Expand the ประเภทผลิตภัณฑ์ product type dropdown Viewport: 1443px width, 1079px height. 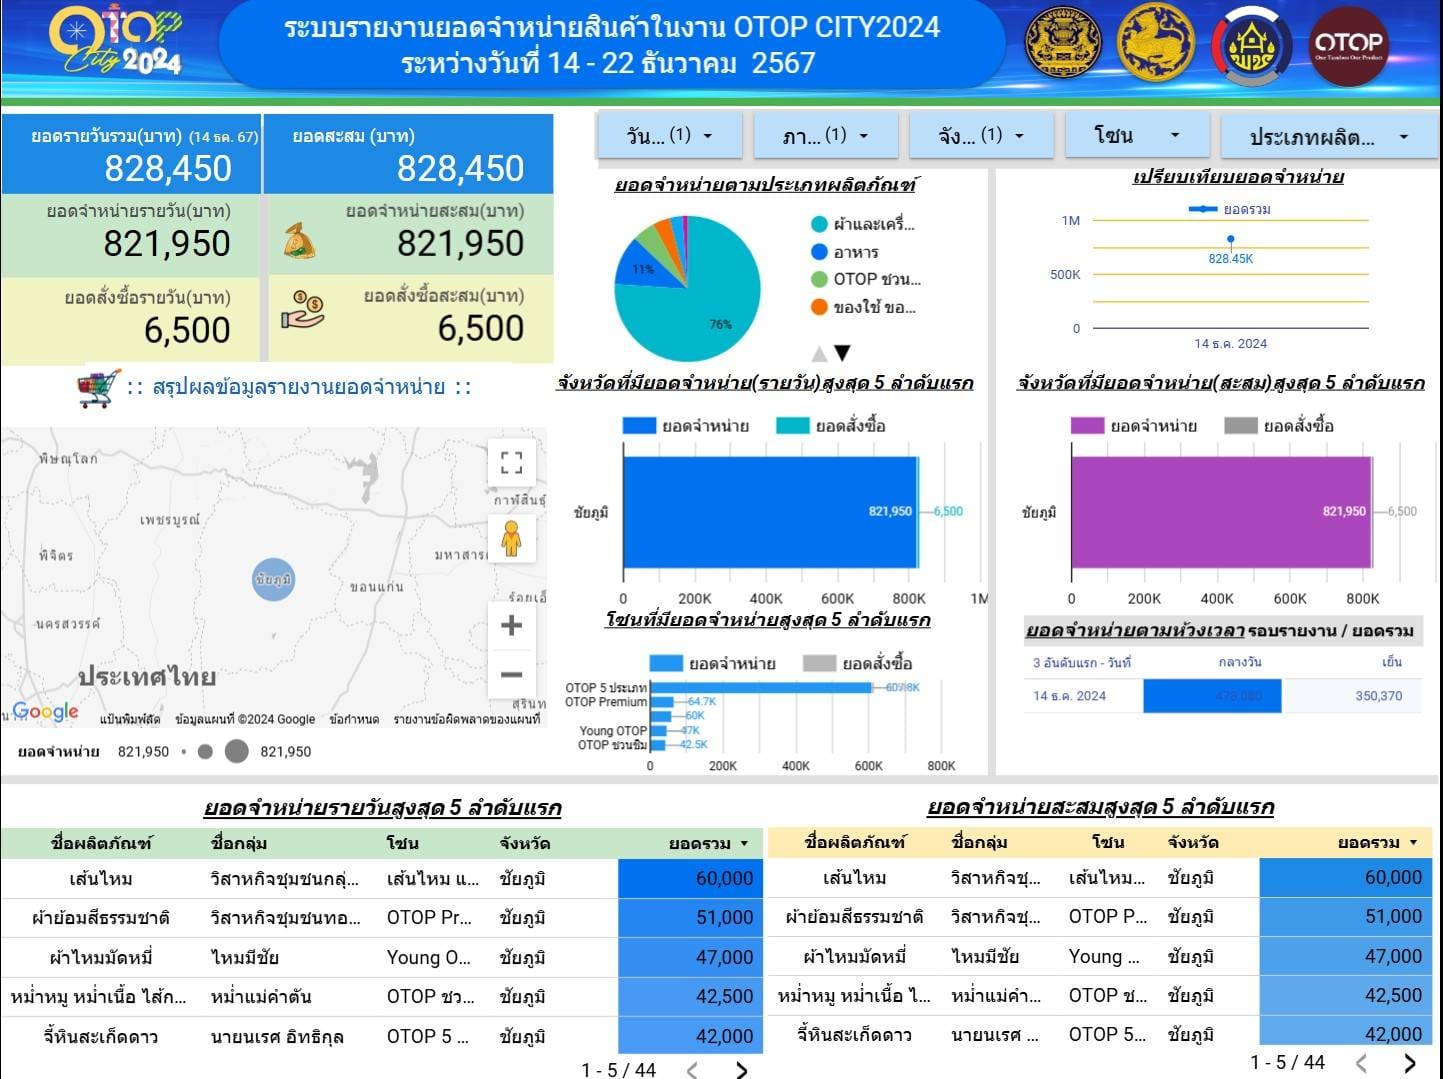click(x=1328, y=138)
